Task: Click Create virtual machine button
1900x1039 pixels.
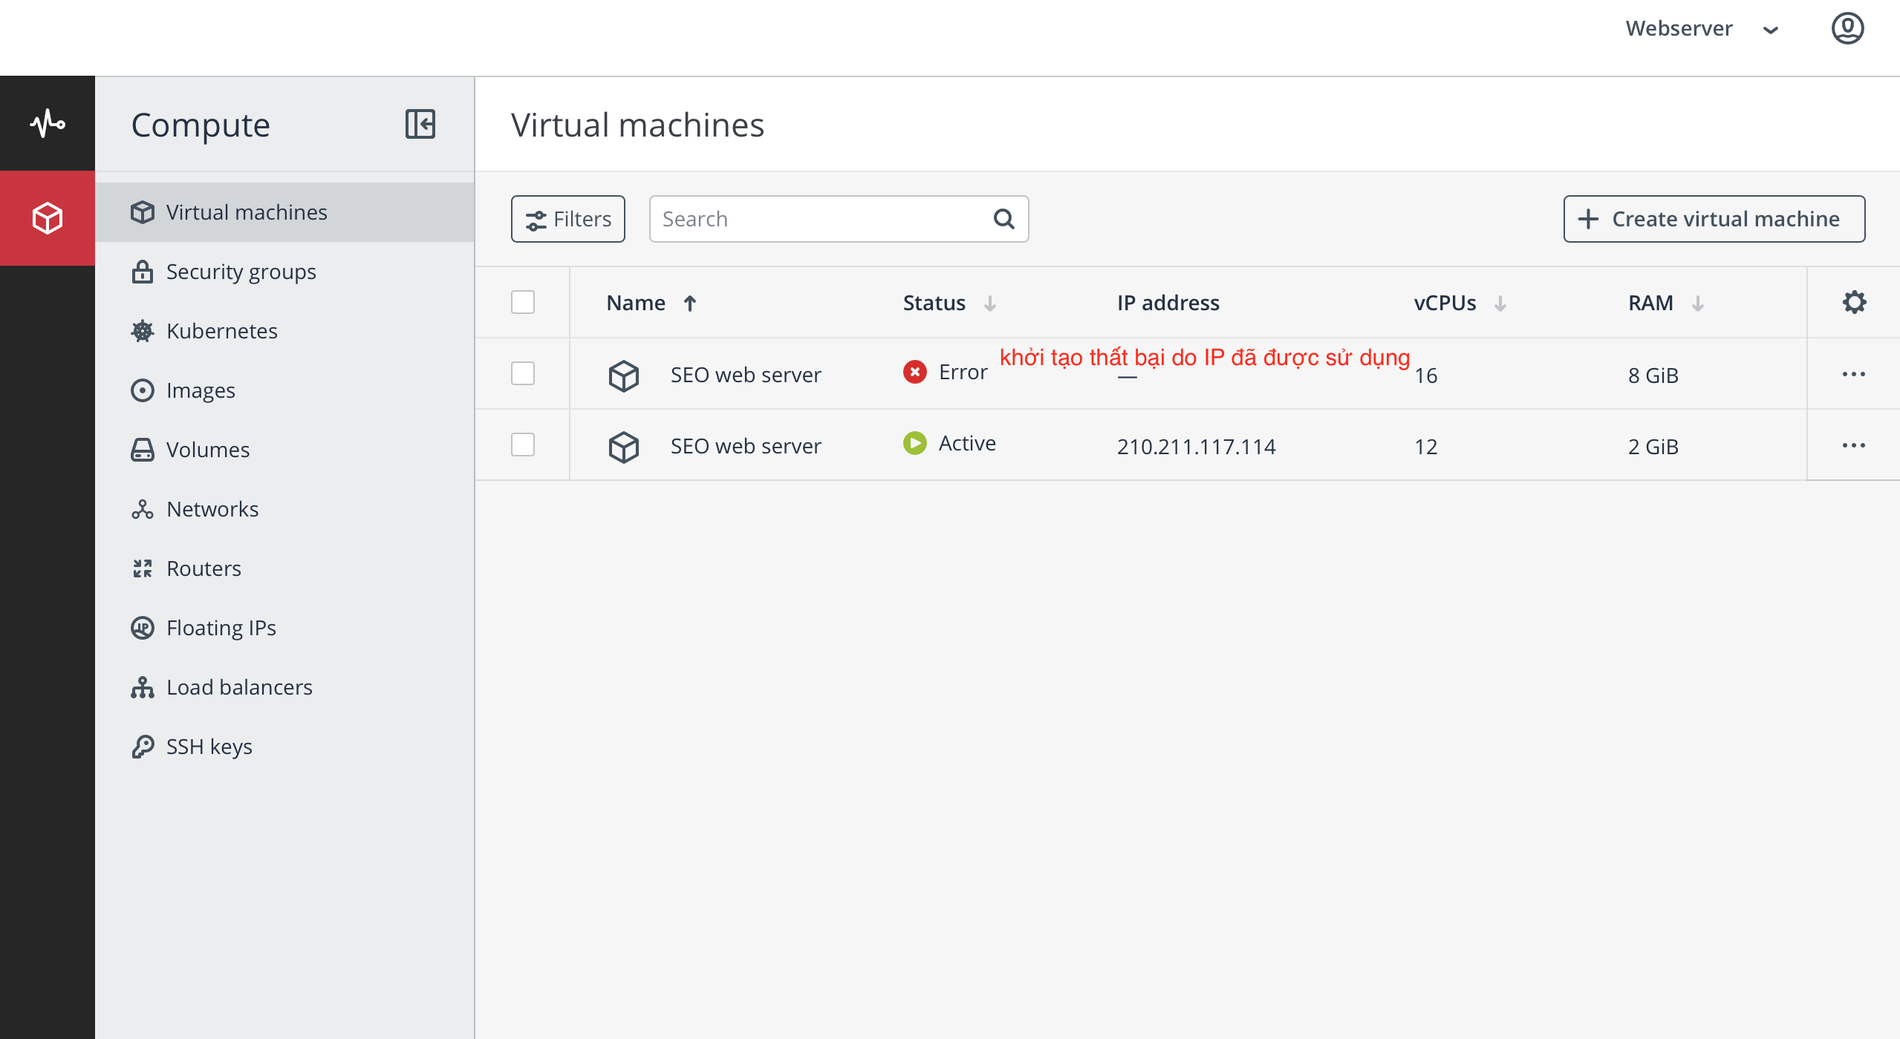Action: coord(1713,219)
